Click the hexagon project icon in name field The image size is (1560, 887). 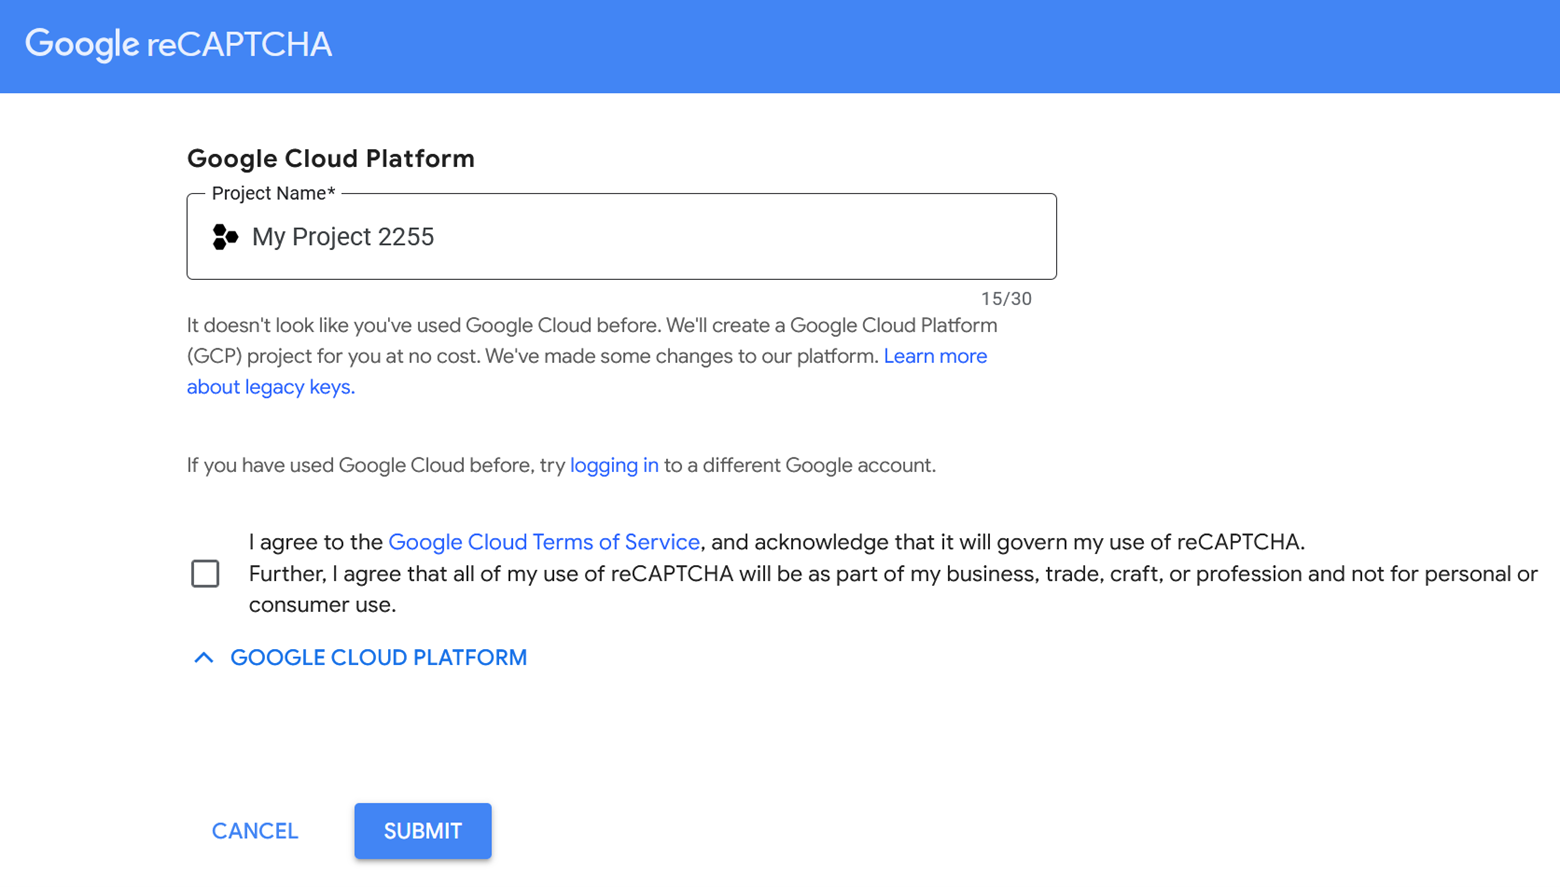[x=225, y=237]
